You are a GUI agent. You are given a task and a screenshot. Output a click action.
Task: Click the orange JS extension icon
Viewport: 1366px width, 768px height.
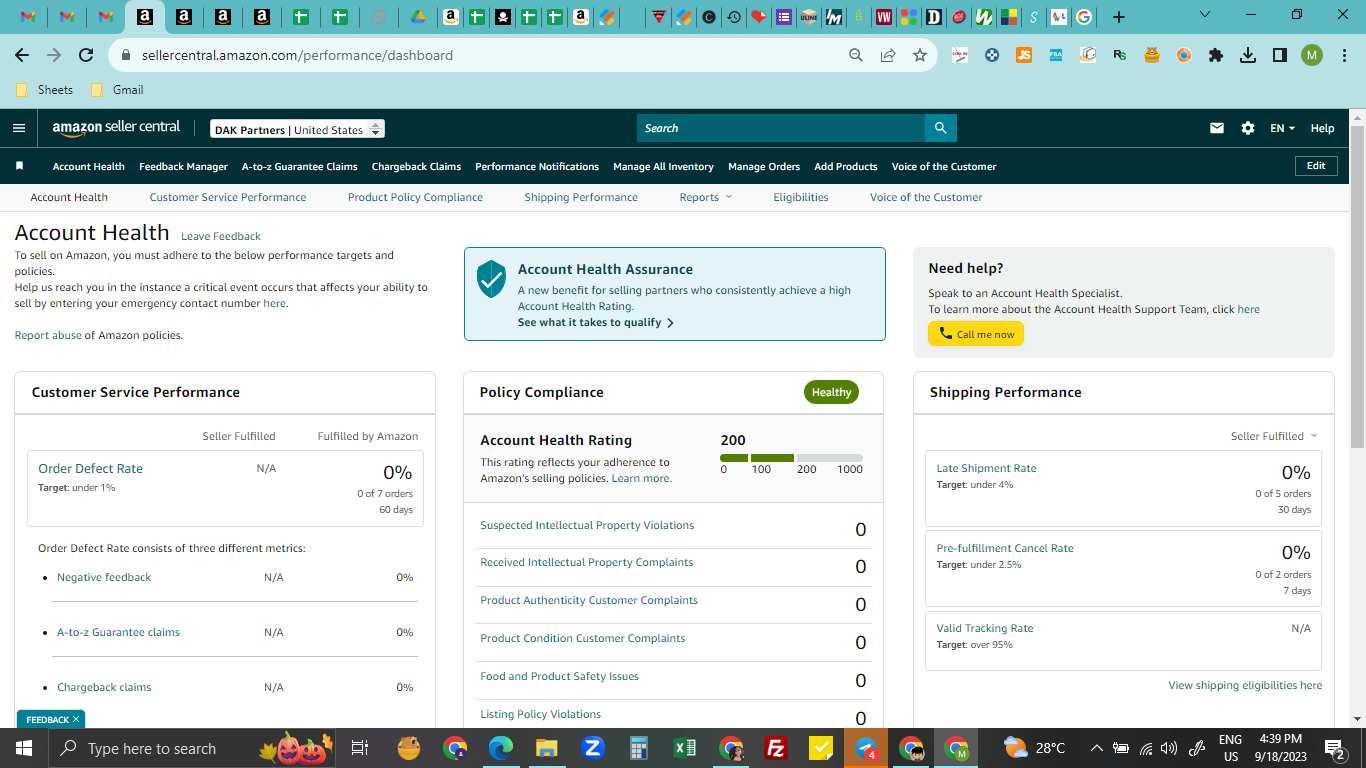pyautogui.click(x=1024, y=55)
